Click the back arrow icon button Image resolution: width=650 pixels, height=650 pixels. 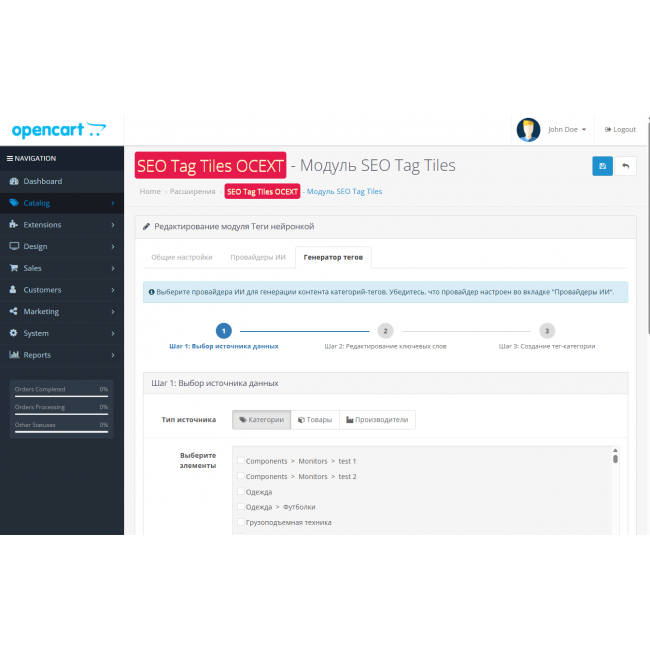coord(625,166)
